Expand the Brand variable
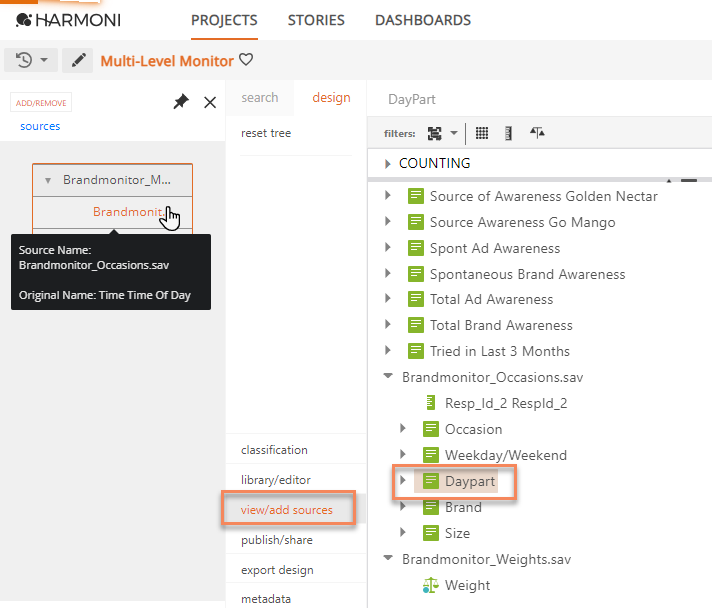Viewport: 712px width, 608px height. pyautogui.click(x=403, y=506)
